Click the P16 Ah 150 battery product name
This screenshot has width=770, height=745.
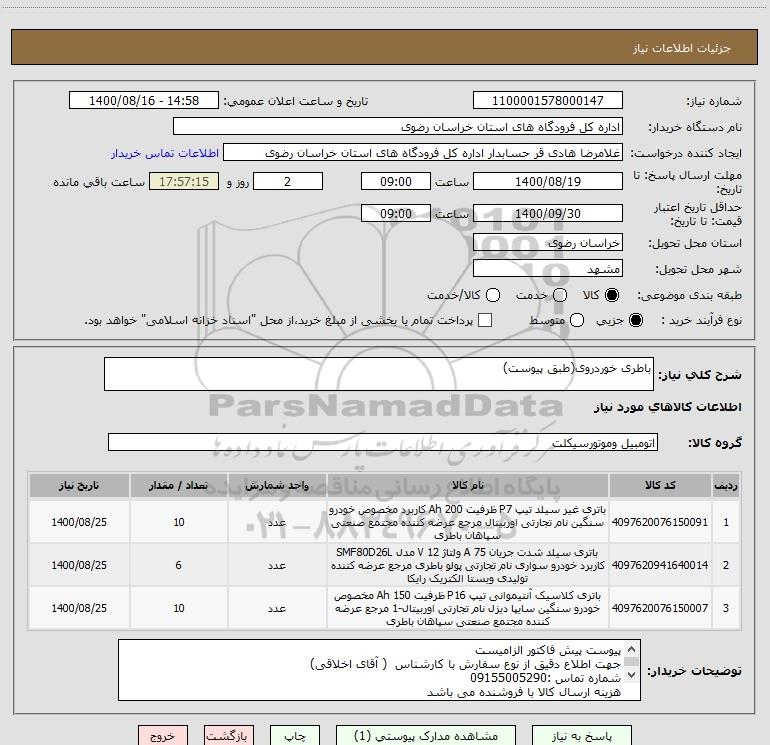(468, 608)
